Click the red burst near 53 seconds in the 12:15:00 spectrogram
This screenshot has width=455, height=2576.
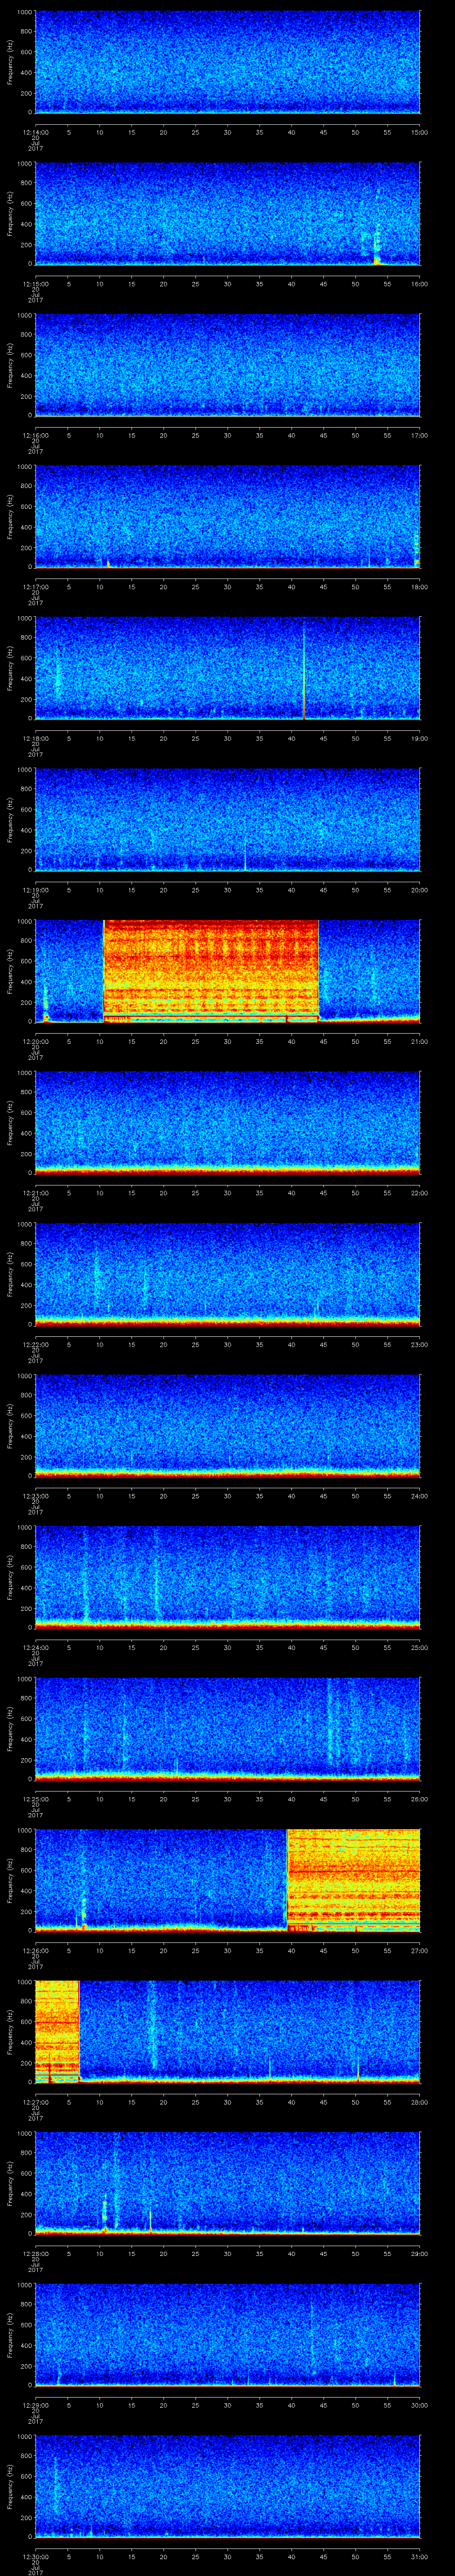click(377, 258)
